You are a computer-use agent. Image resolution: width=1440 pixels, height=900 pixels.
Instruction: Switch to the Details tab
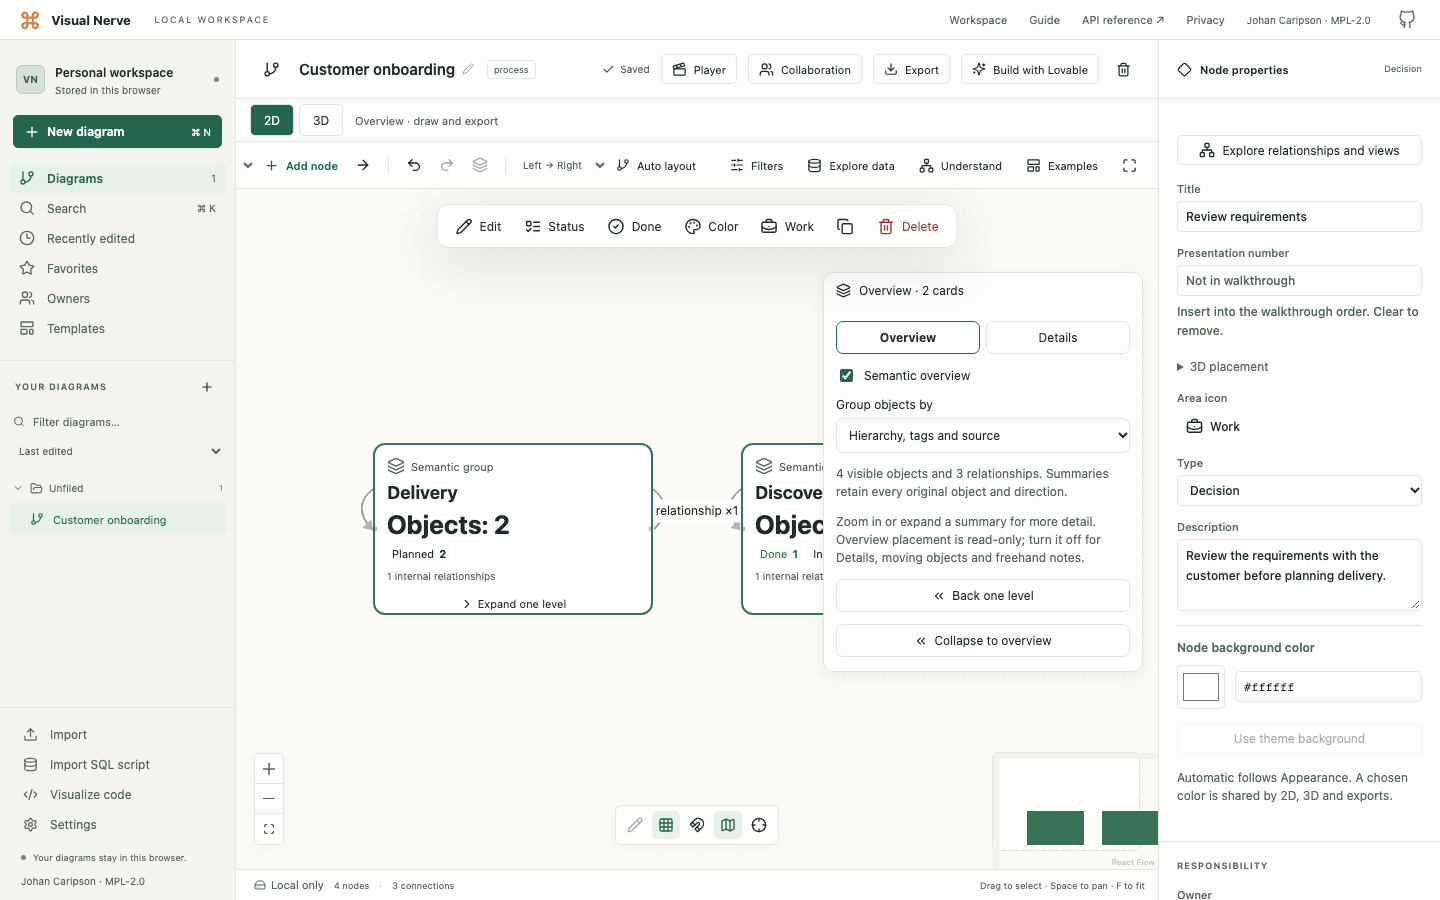point(1057,337)
